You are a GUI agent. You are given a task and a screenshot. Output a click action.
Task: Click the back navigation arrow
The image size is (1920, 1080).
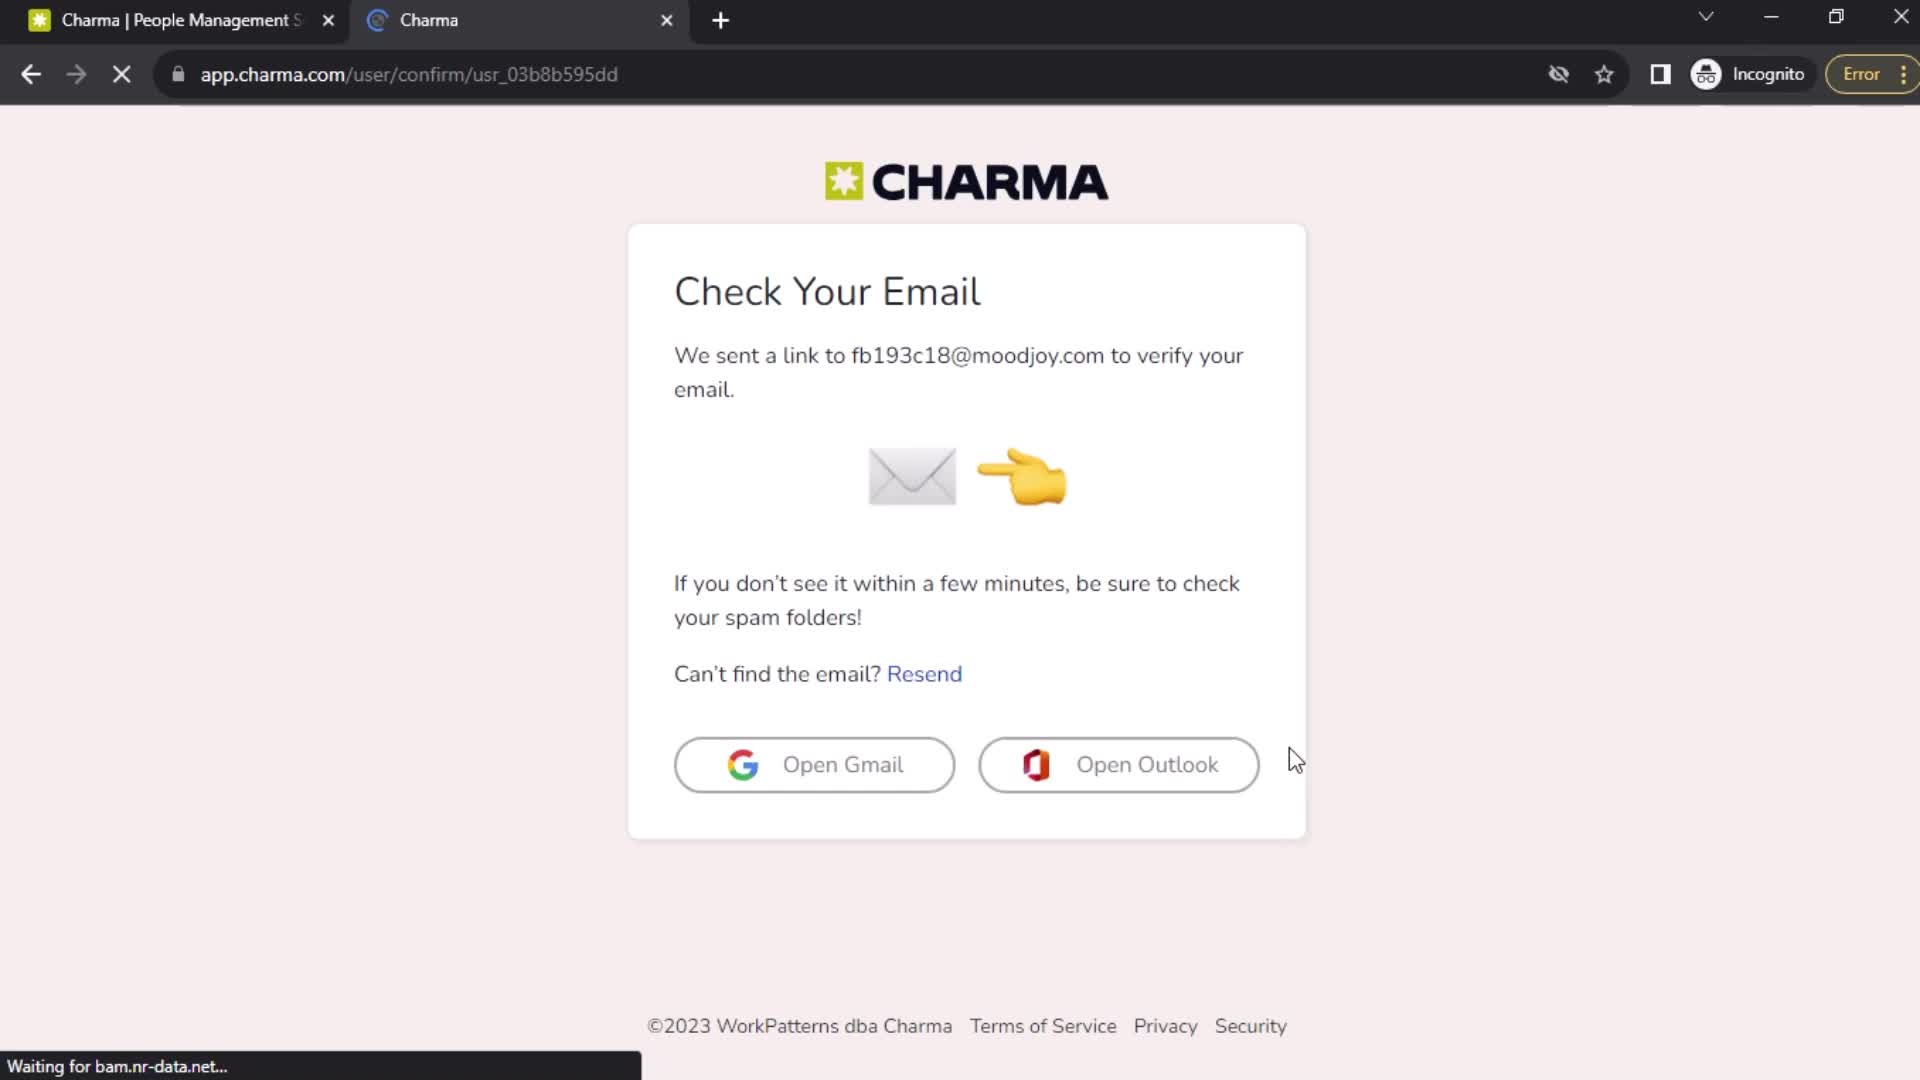tap(30, 74)
